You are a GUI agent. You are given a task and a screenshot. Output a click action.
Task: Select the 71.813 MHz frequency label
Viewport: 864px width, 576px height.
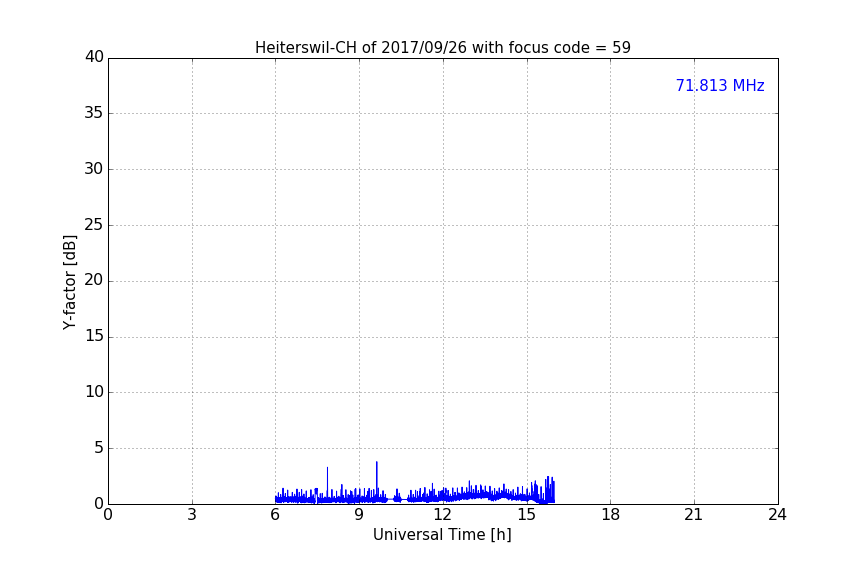tap(720, 85)
